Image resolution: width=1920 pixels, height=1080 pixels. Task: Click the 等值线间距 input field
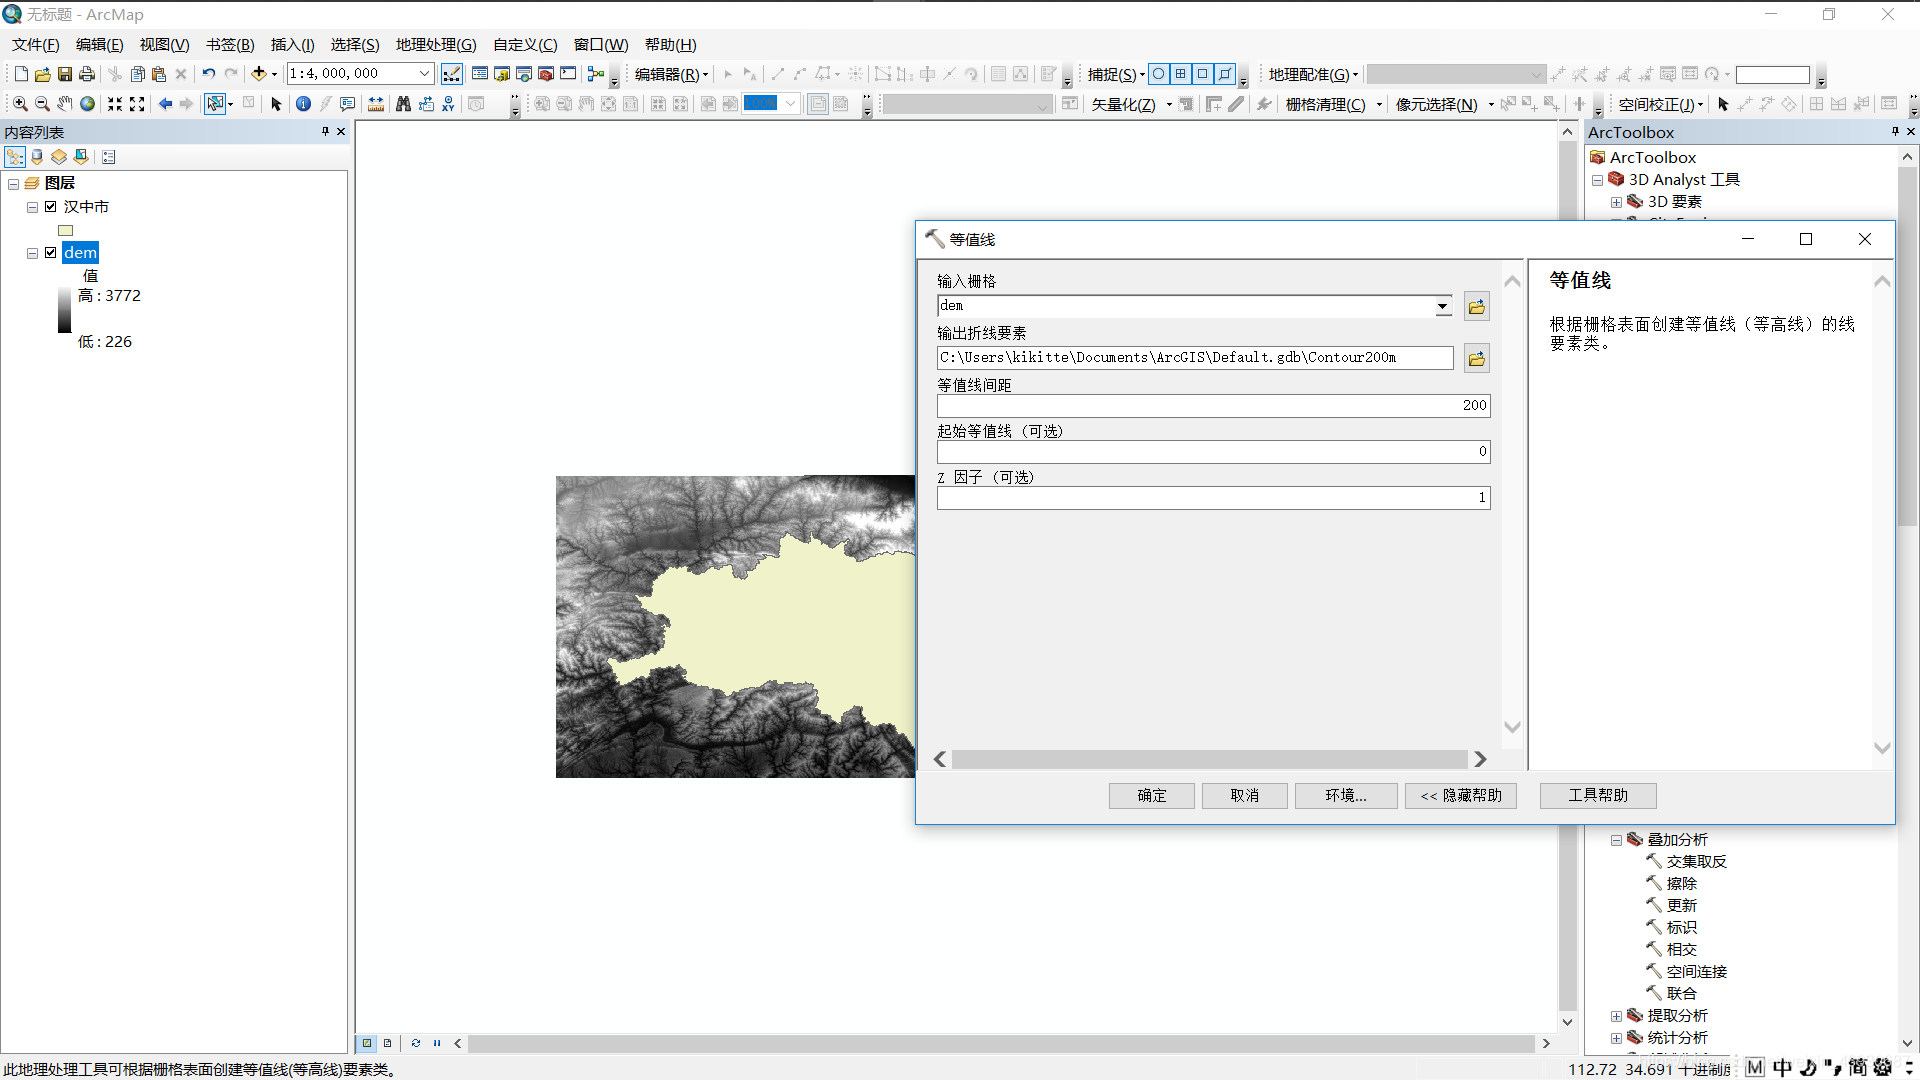[1213, 405]
